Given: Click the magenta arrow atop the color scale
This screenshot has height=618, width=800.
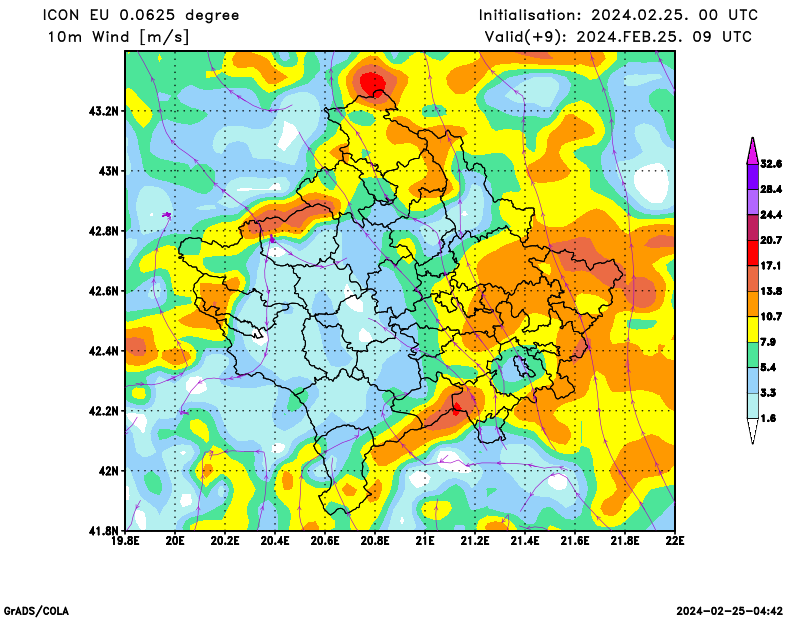Looking at the screenshot, I should coord(753,151).
